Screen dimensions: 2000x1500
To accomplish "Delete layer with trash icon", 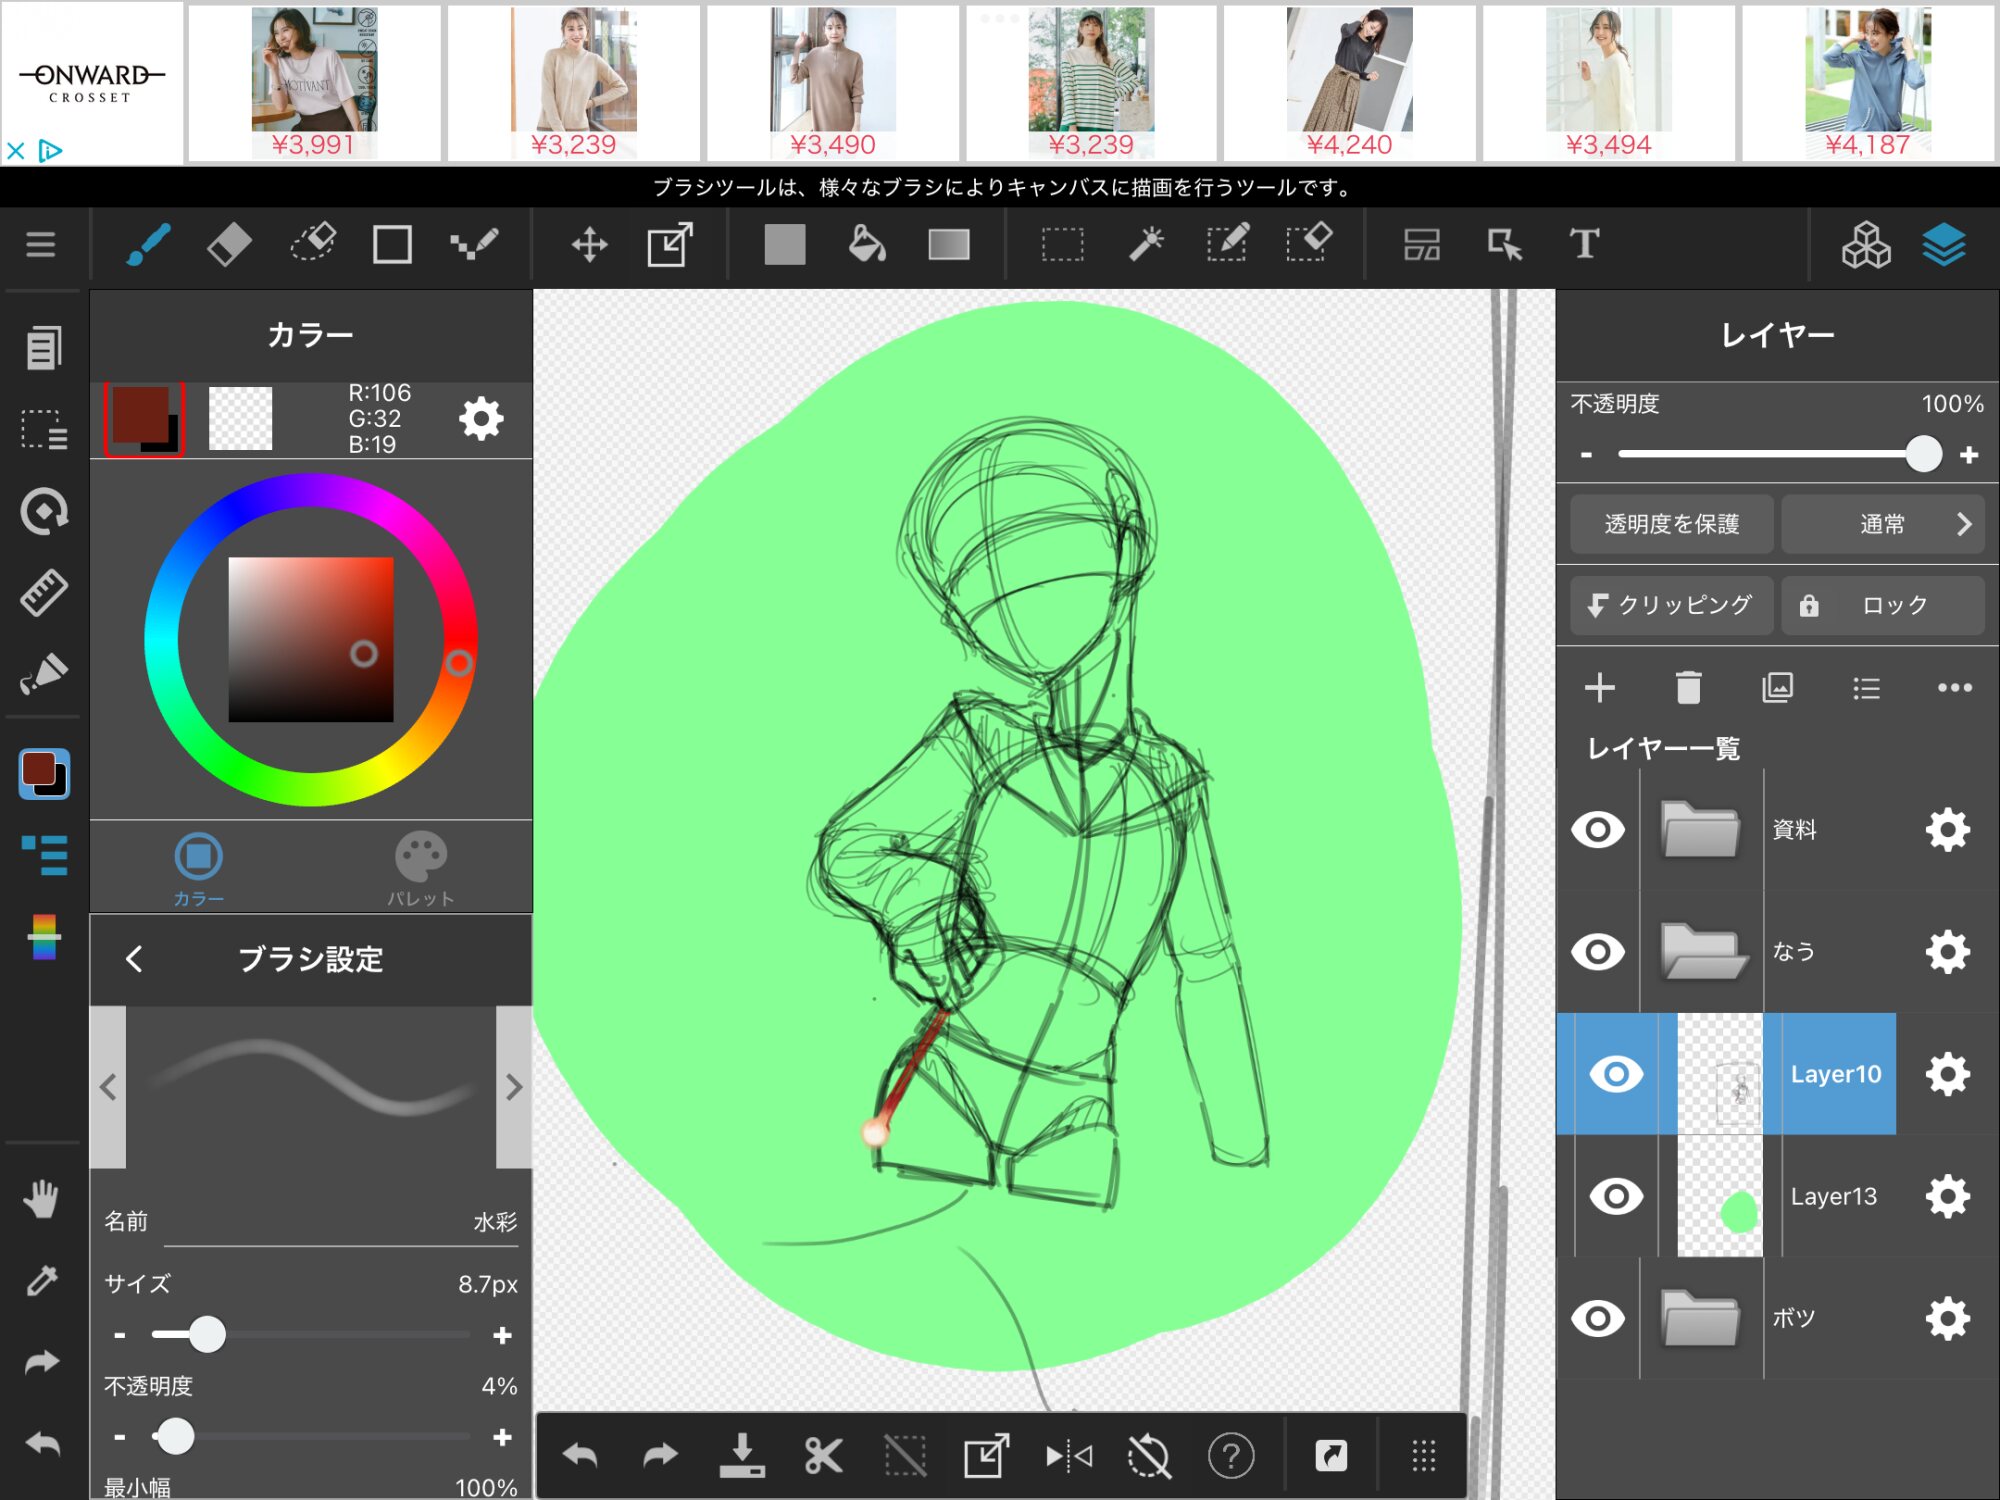I will [x=1688, y=688].
